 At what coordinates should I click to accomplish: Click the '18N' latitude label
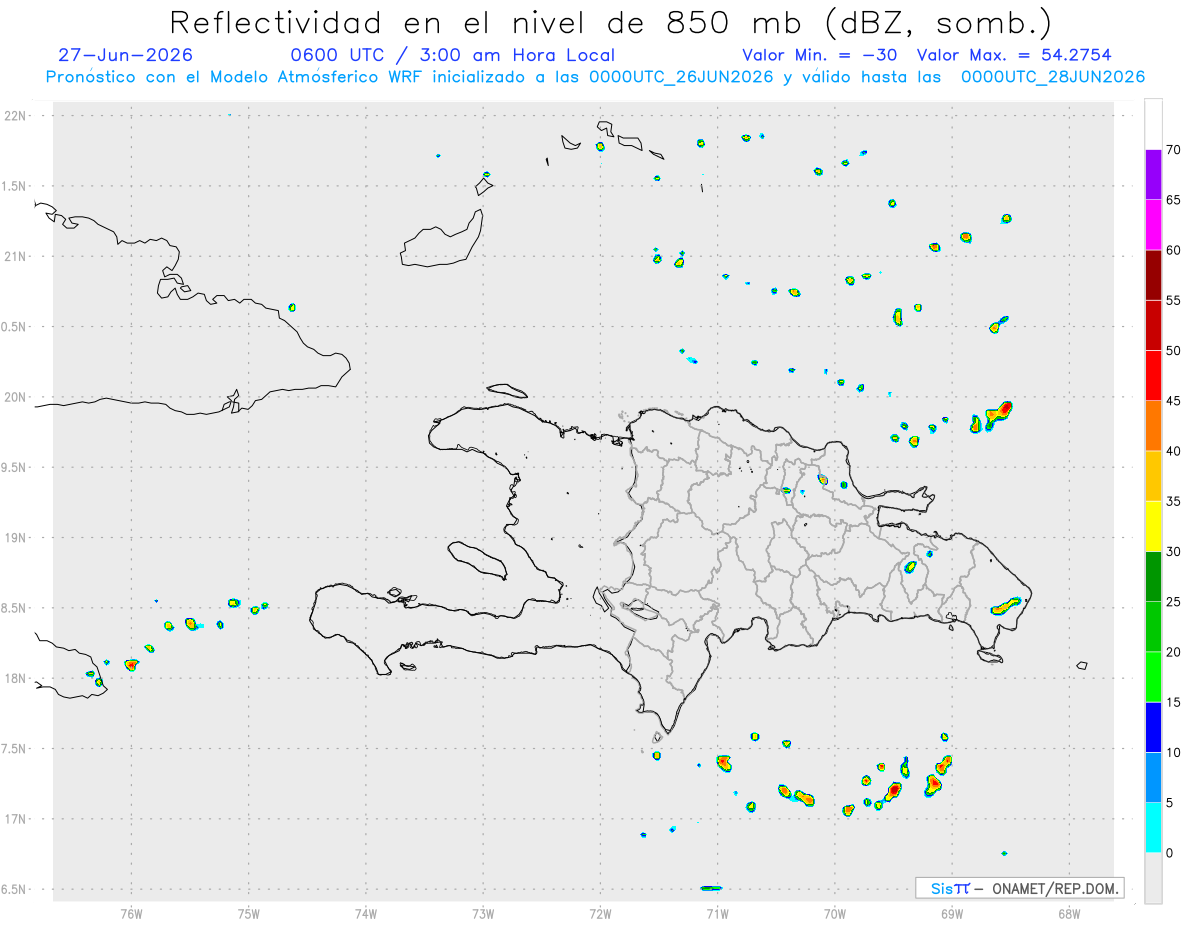click(x=17, y=678)
